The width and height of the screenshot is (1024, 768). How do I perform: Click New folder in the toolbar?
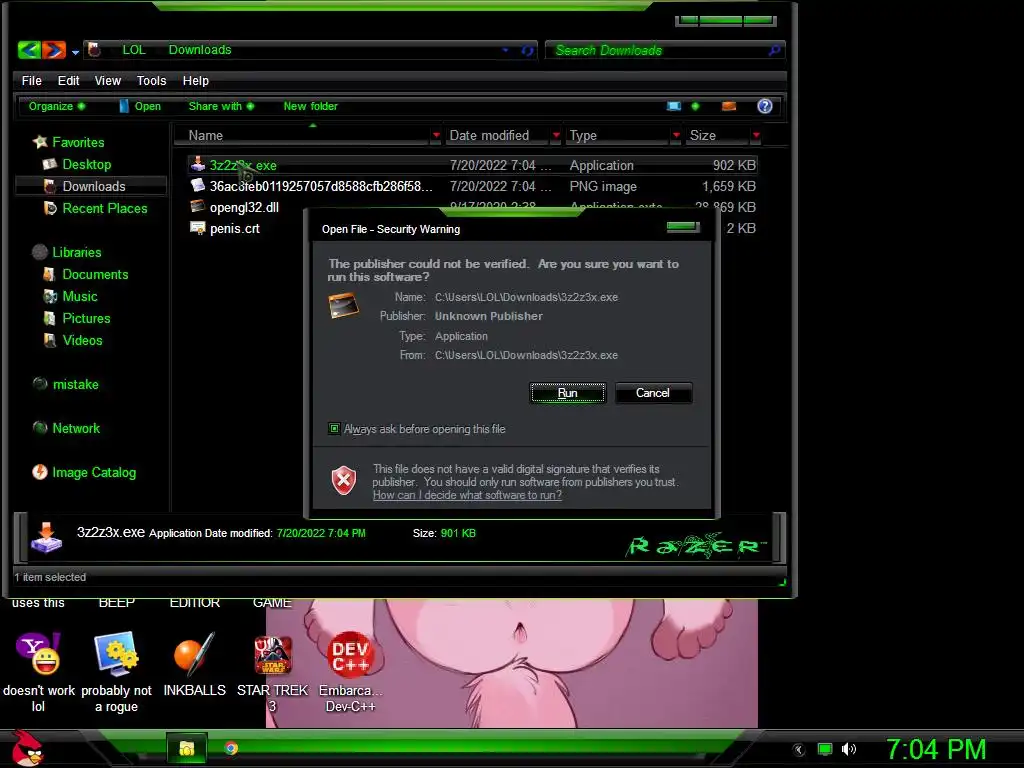pyautogui.click(x=310, y=106)
